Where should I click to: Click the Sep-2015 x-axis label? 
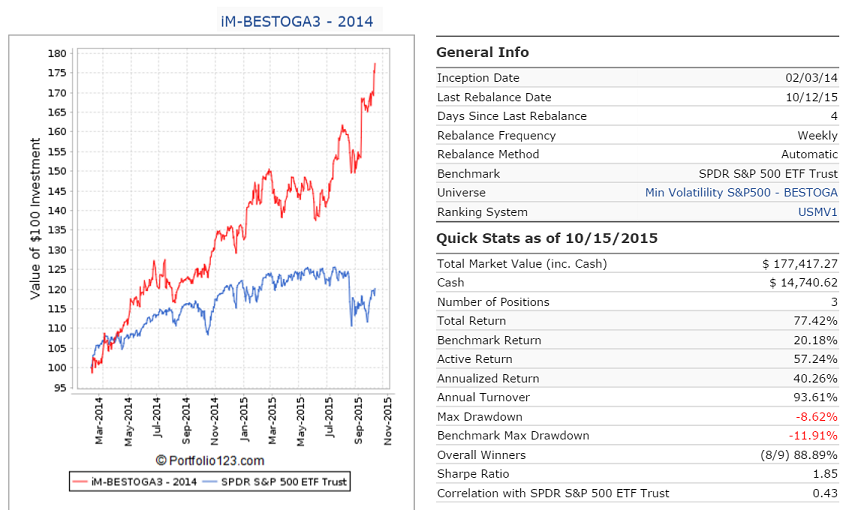359,420
